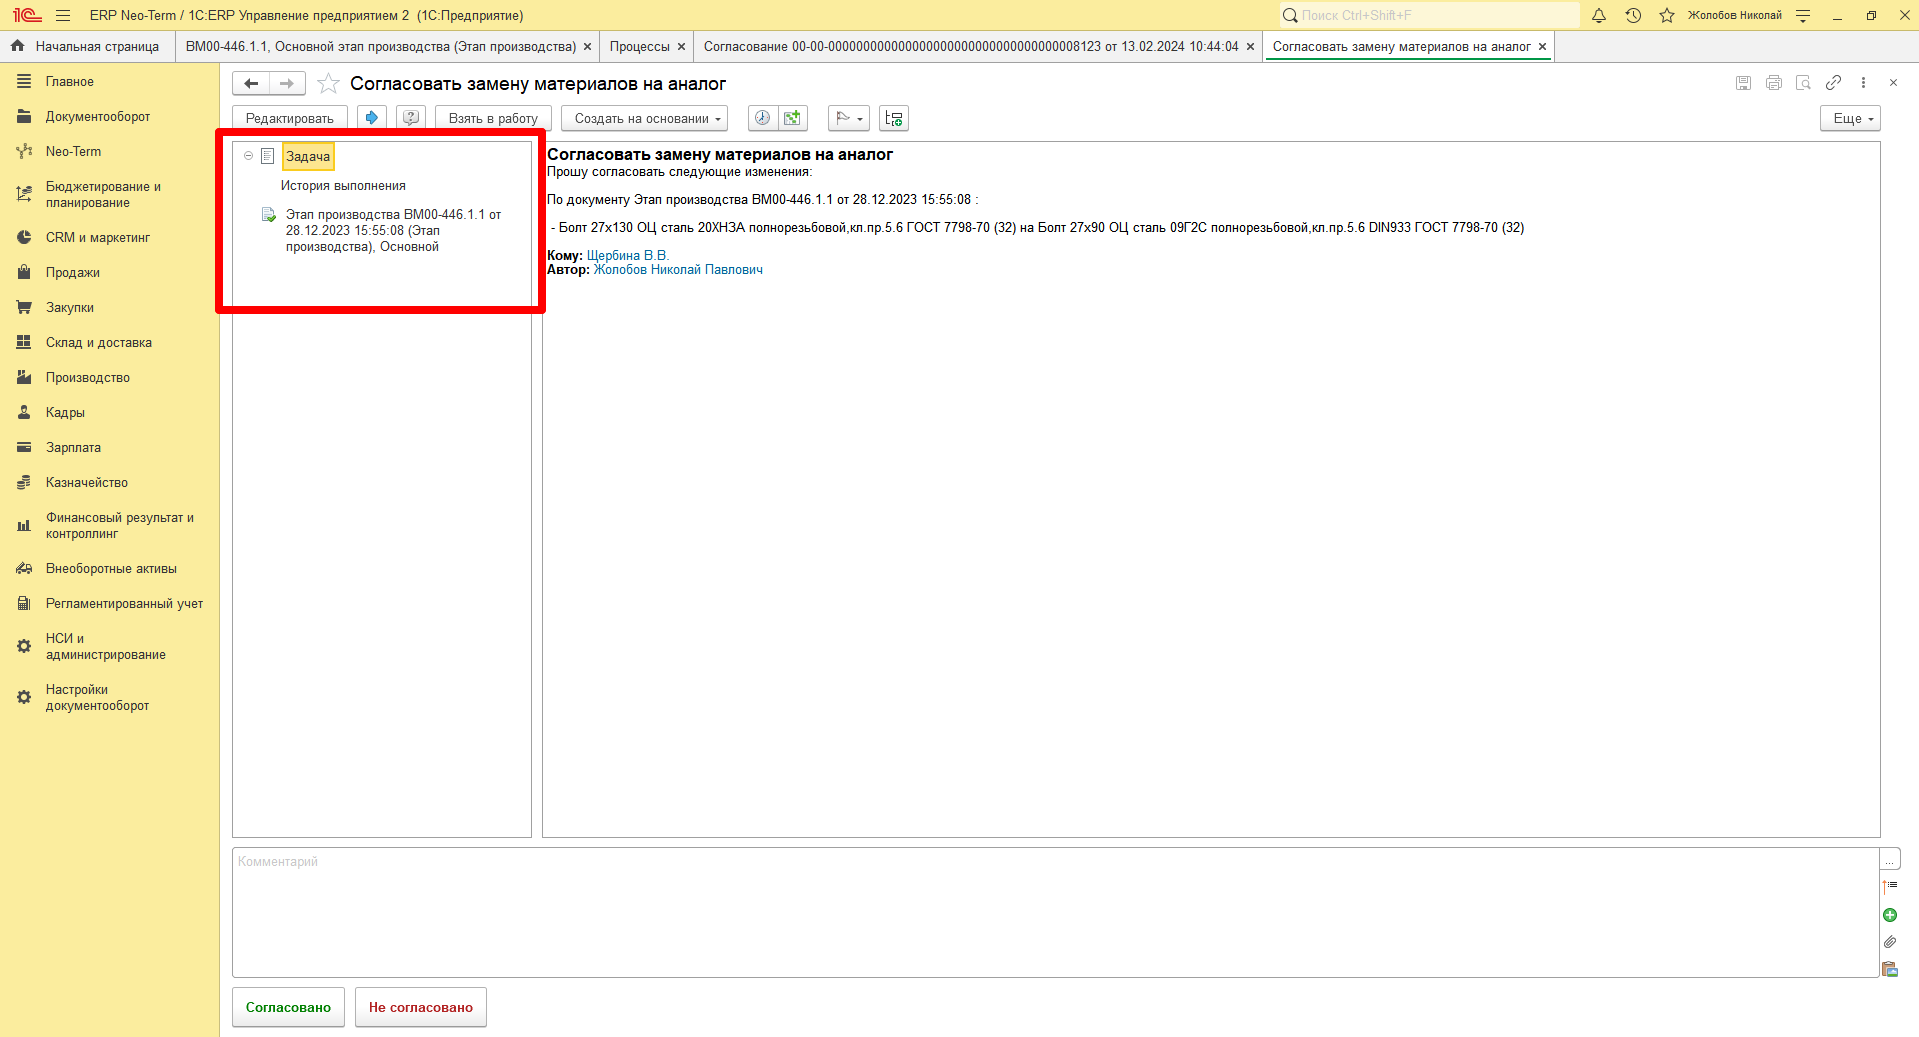
Task: Click the 'Взять в работу' button
Action: pos(493,118)
